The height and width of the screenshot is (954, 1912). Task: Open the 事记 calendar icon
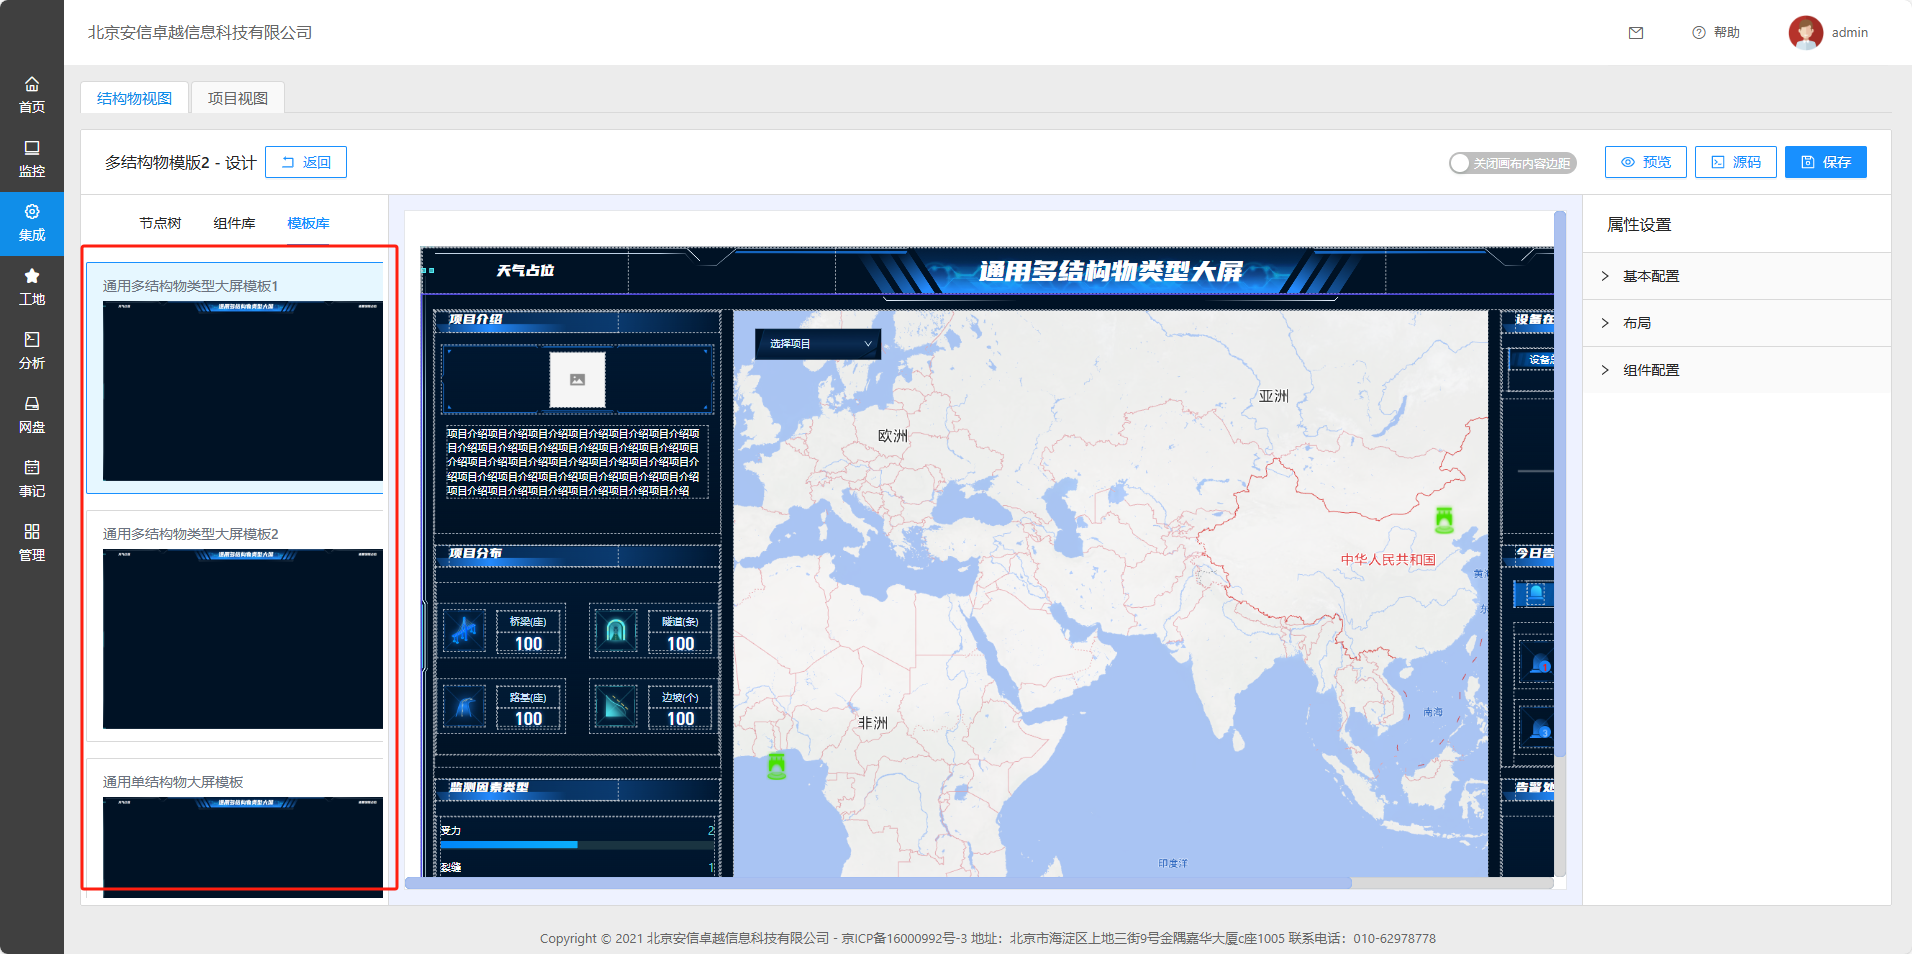[32, 468]
